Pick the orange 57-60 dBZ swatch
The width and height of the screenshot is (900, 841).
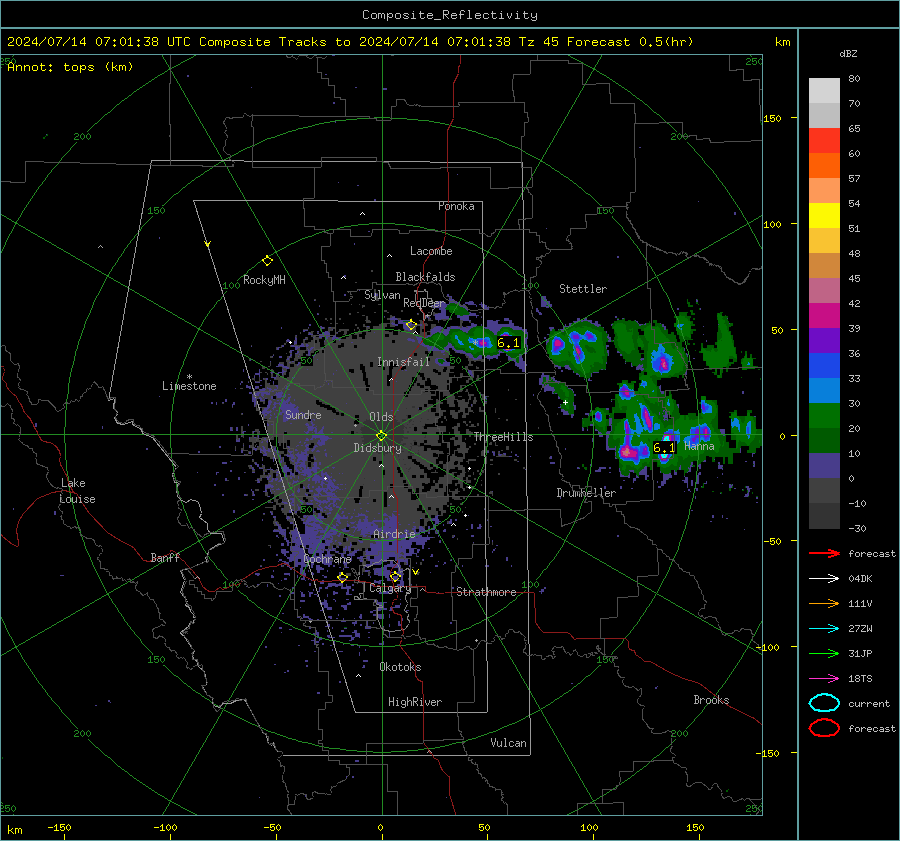[x=824, y=165]
